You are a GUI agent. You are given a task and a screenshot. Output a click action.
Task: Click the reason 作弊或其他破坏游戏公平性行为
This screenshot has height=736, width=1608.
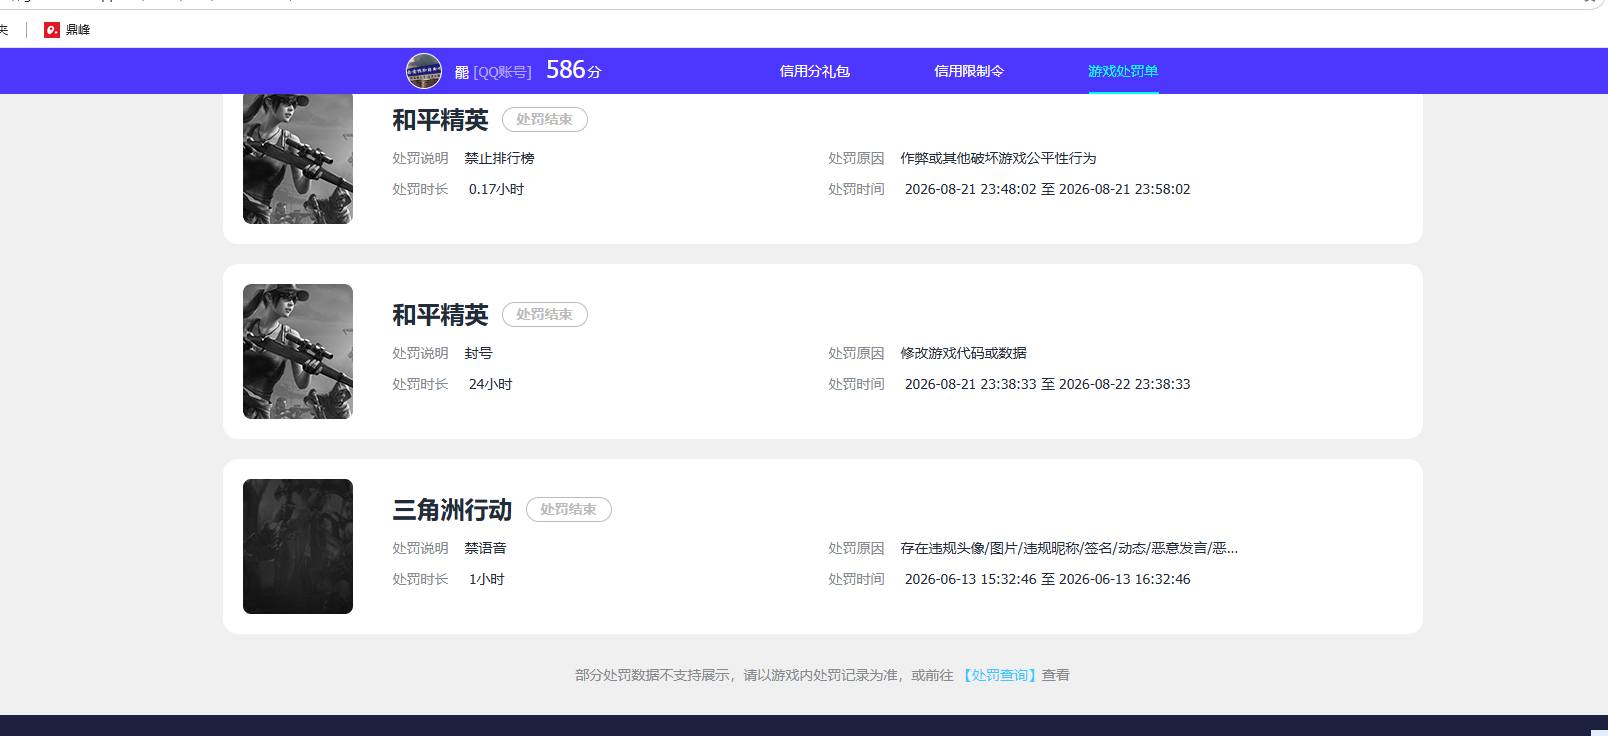pos(998,158)
